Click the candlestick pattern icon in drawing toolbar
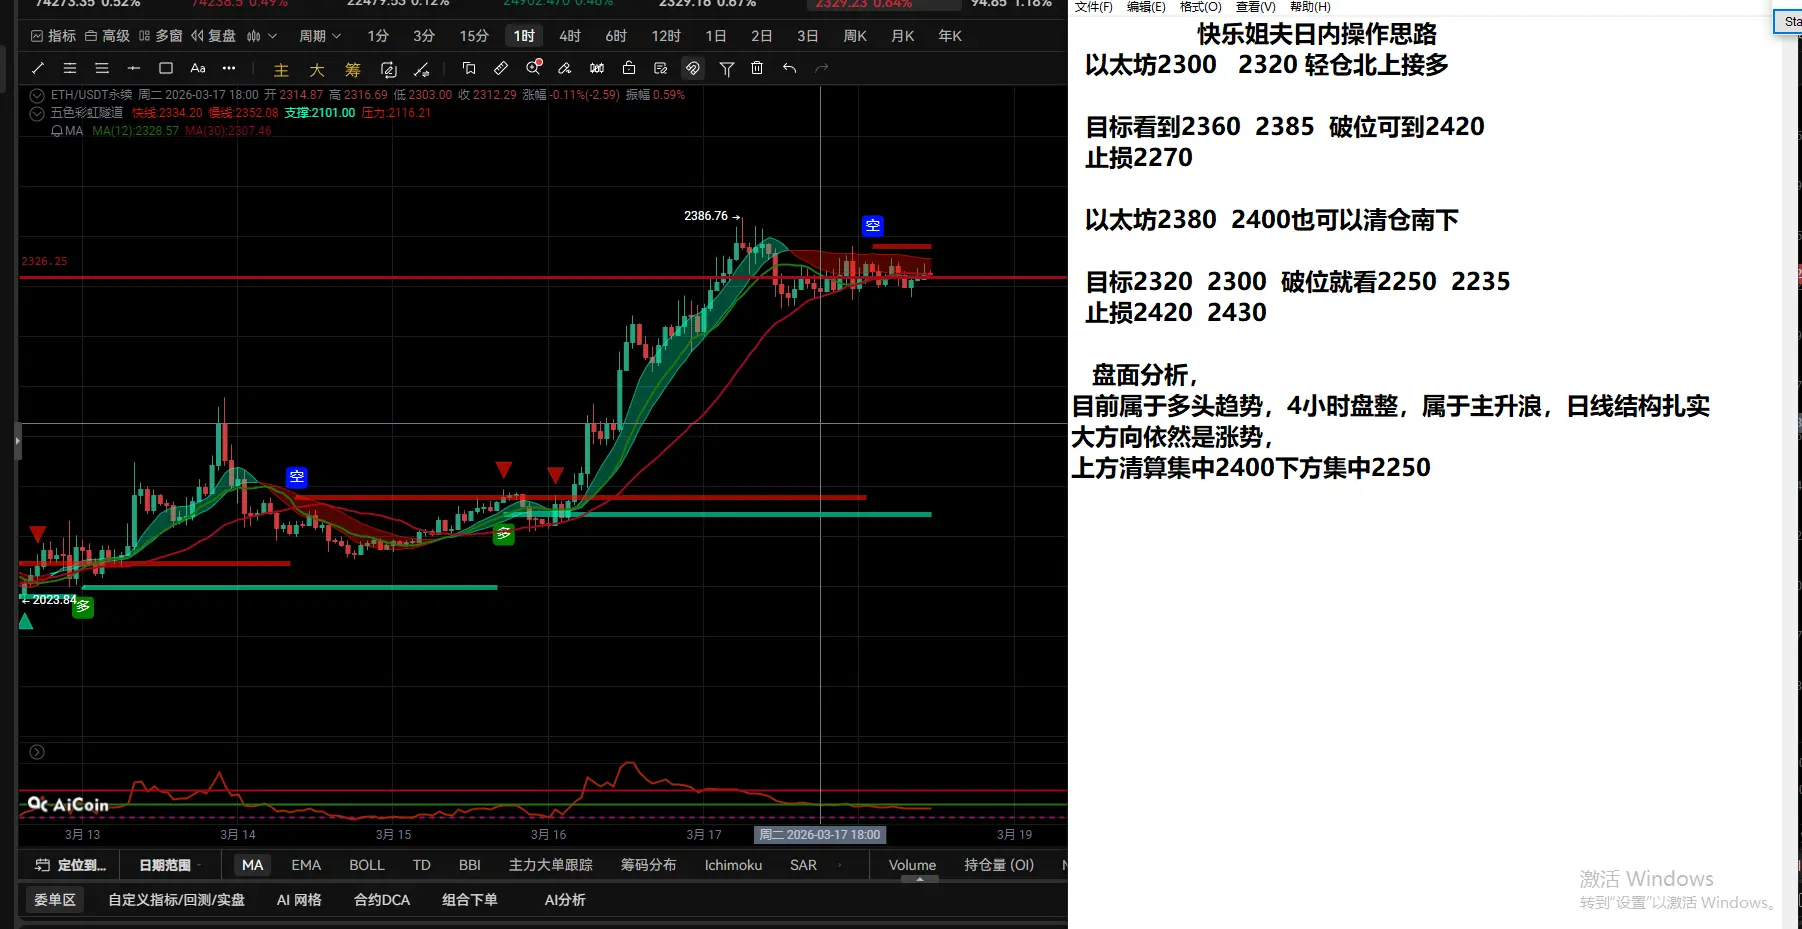1802x929 pixels. 597,68
